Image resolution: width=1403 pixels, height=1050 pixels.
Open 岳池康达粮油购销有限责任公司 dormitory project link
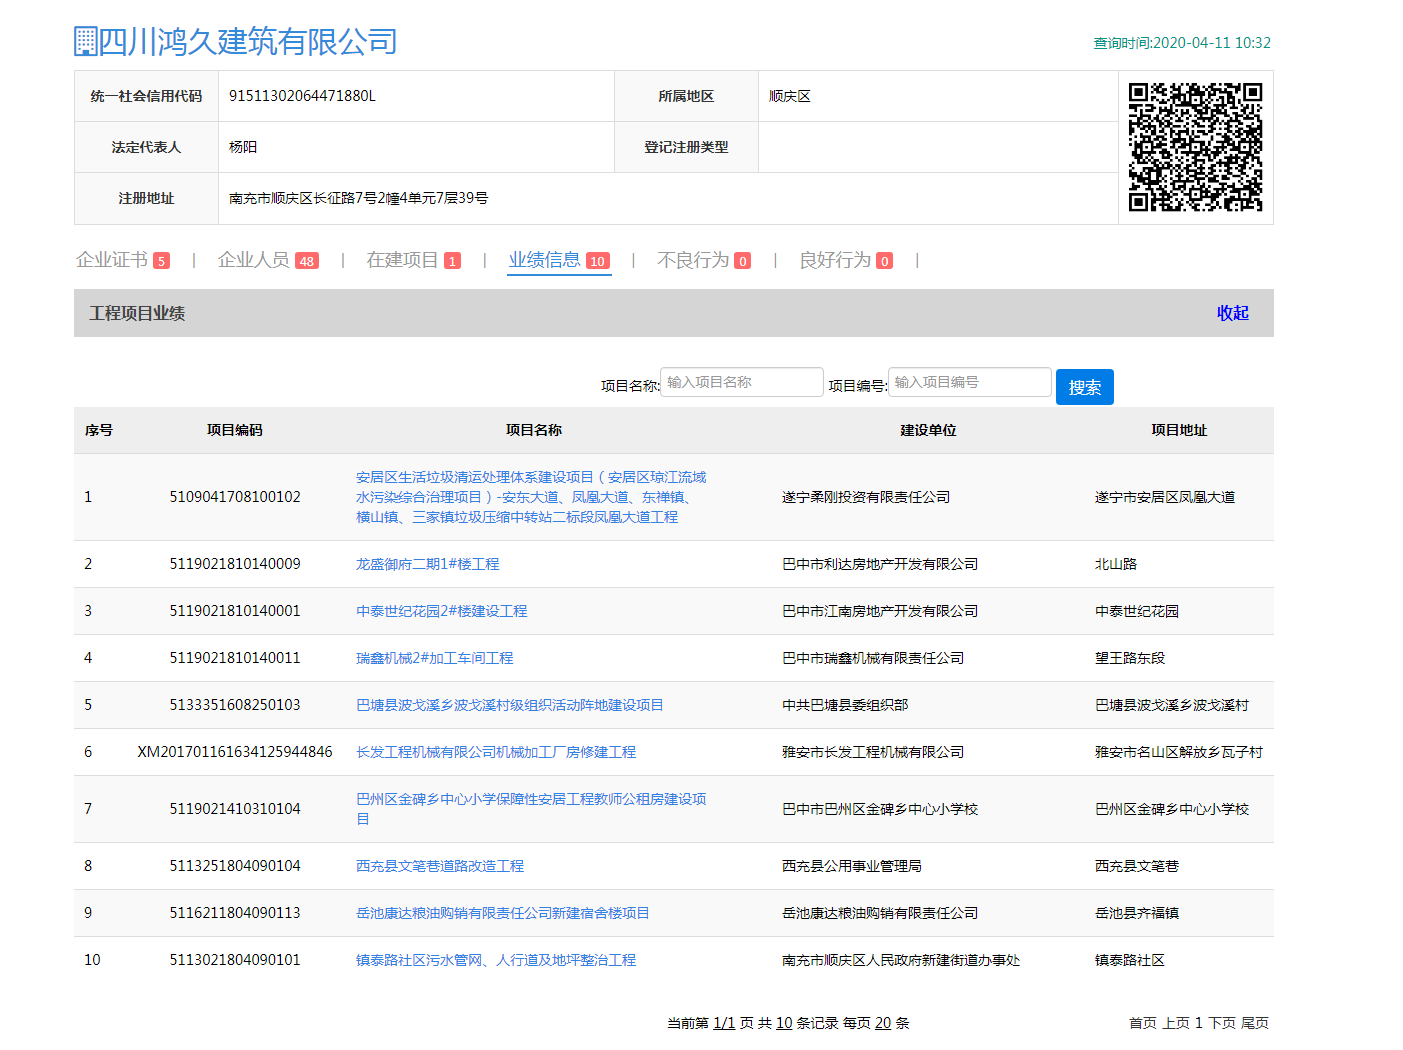(502, 913)
